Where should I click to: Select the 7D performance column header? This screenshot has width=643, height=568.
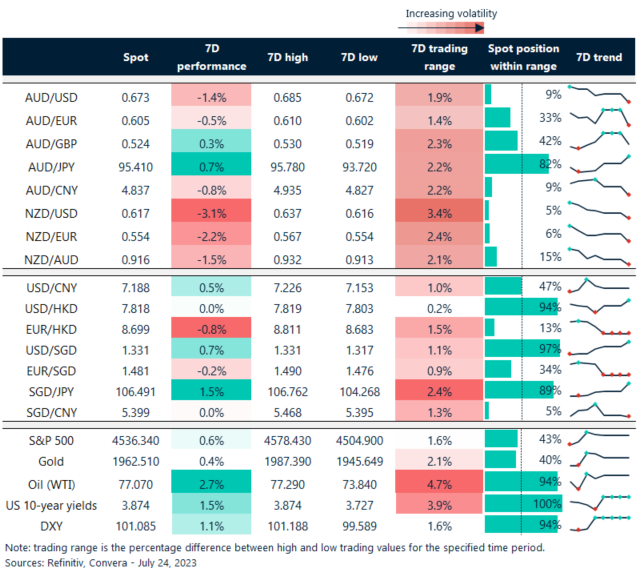click(212, 58)
